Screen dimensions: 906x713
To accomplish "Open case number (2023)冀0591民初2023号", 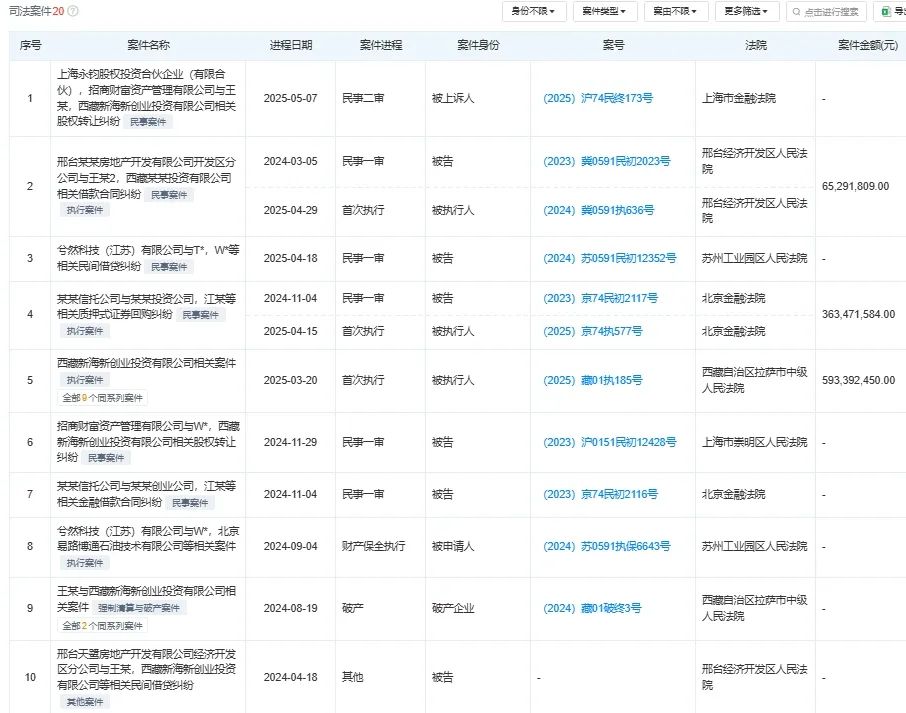I will [x=606, y=161].
